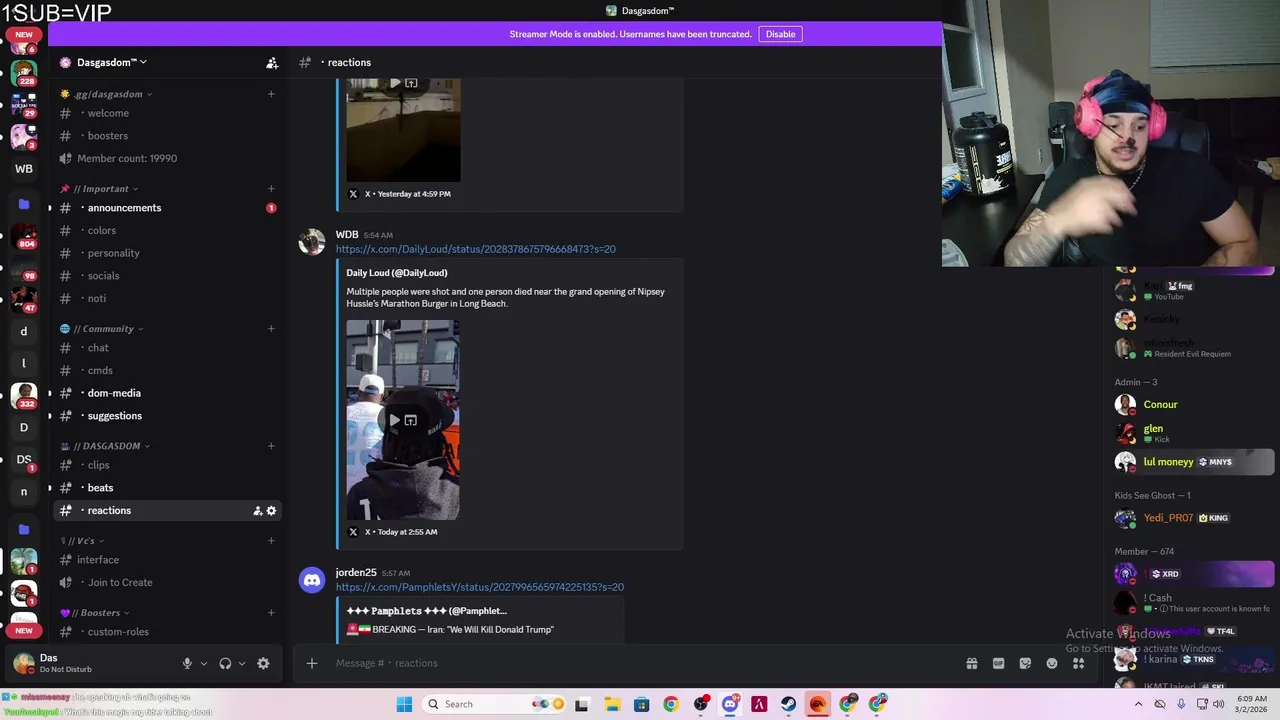
Task: Click the plus attachment button in message bar
Action: pos(312,663)
